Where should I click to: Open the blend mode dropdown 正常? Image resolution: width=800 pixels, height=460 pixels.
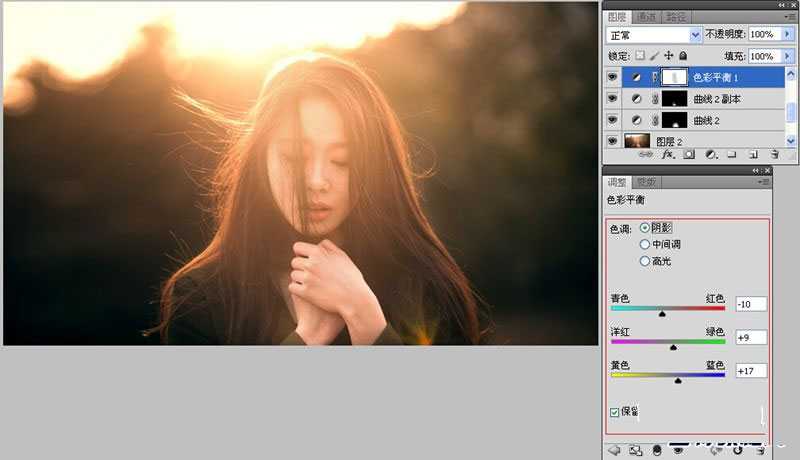pos(652,34)
